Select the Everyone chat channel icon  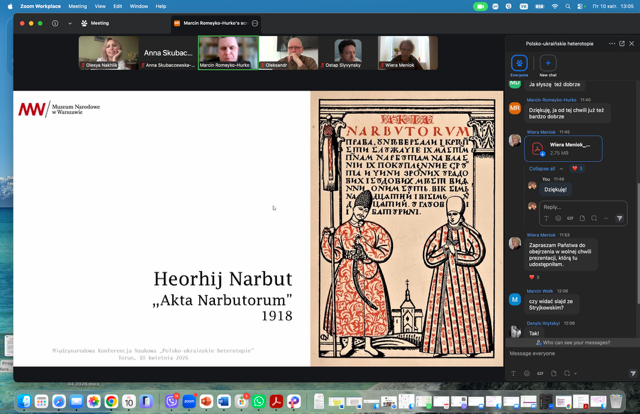(x=519, y=64)
